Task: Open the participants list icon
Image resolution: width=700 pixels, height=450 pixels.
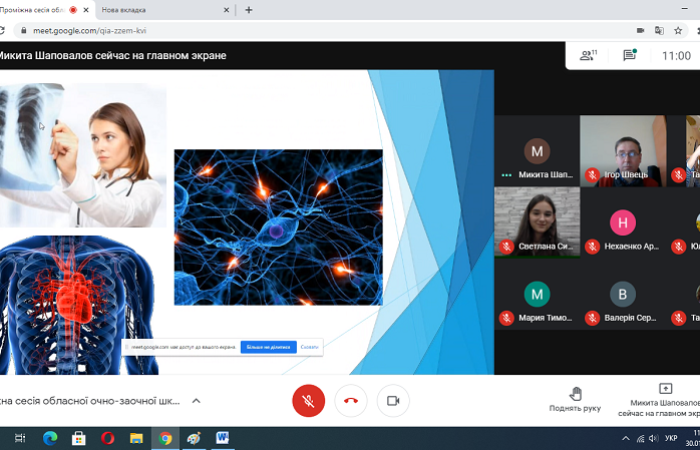Action: (x=588, y=56)
